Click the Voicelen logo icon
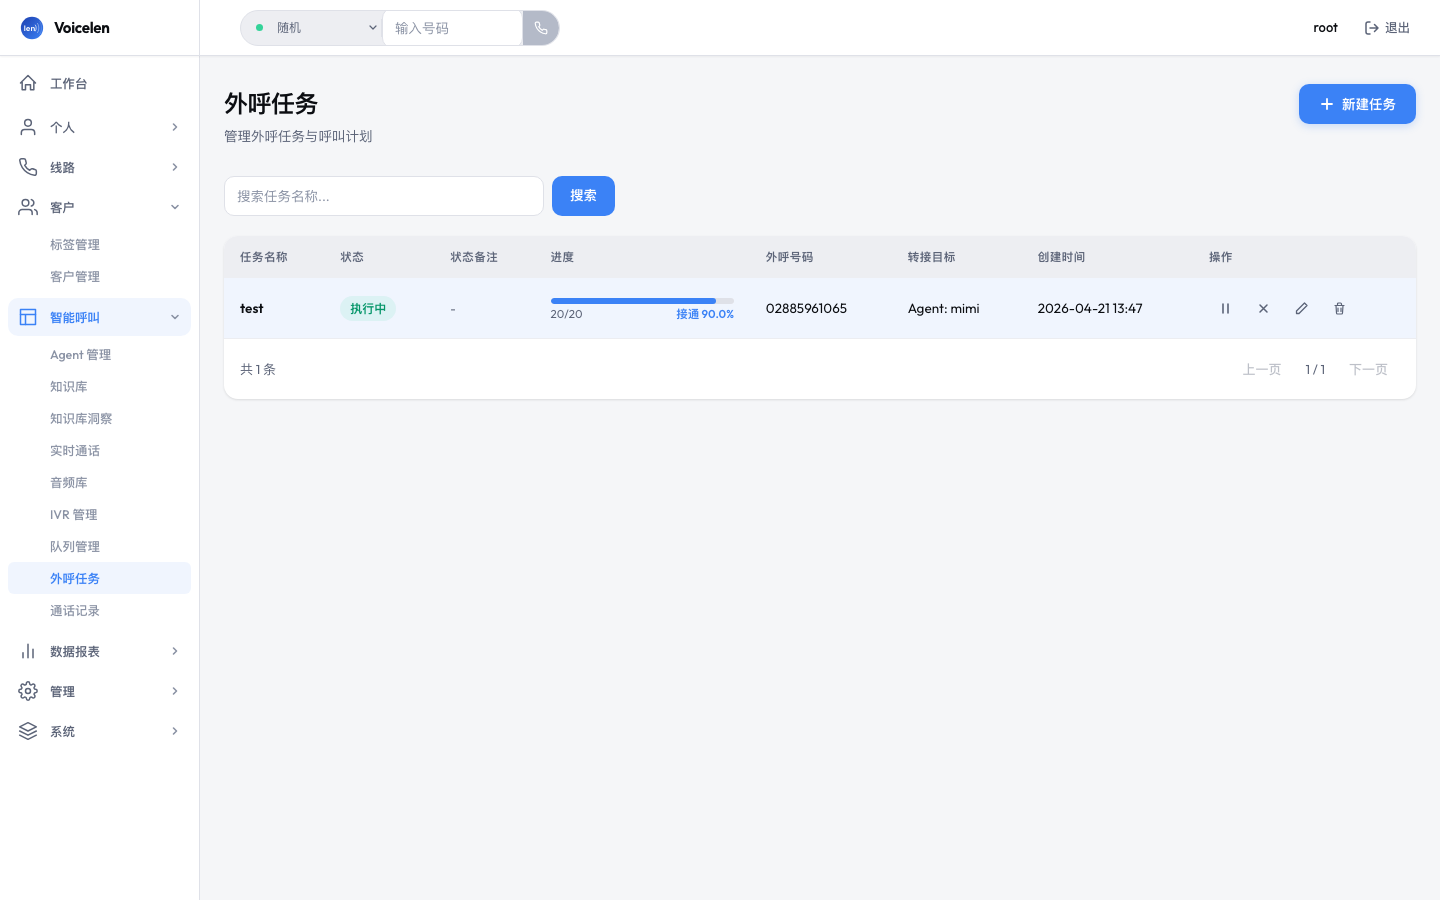The height and width of the screenshot is (900, 1440). point(32,28)
